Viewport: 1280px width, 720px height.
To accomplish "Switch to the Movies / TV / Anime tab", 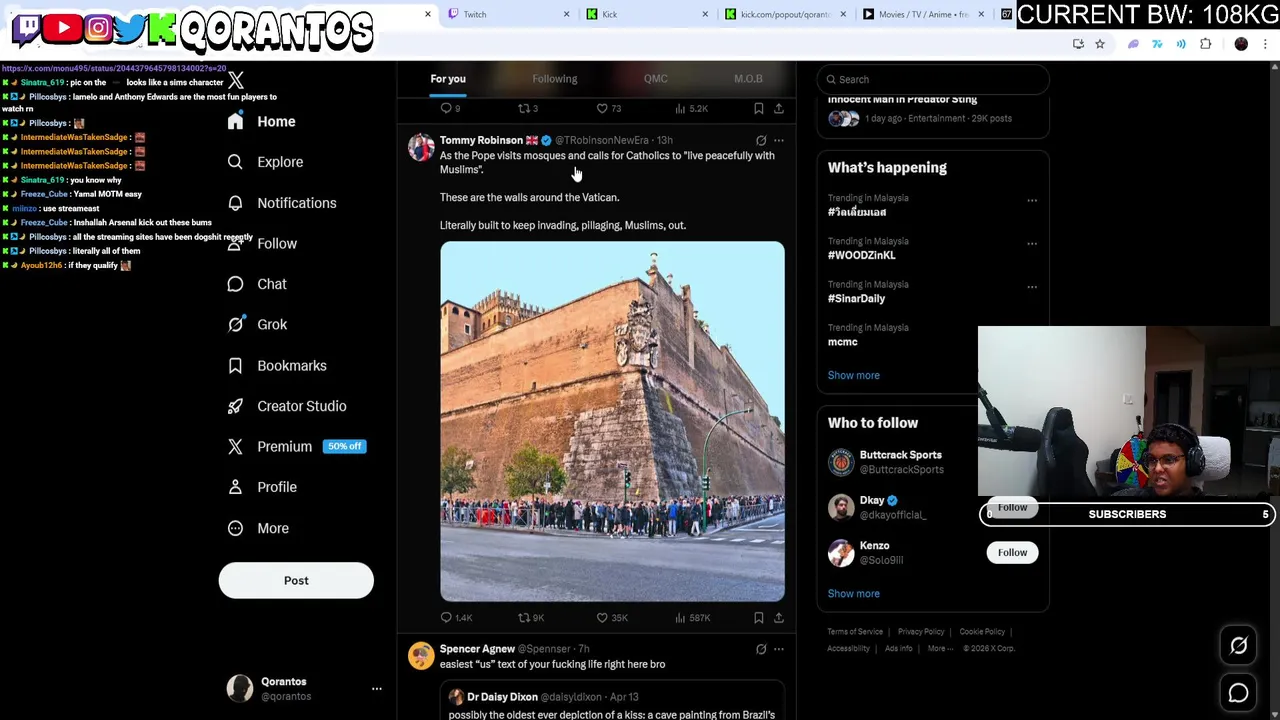I will click(921, 14).
